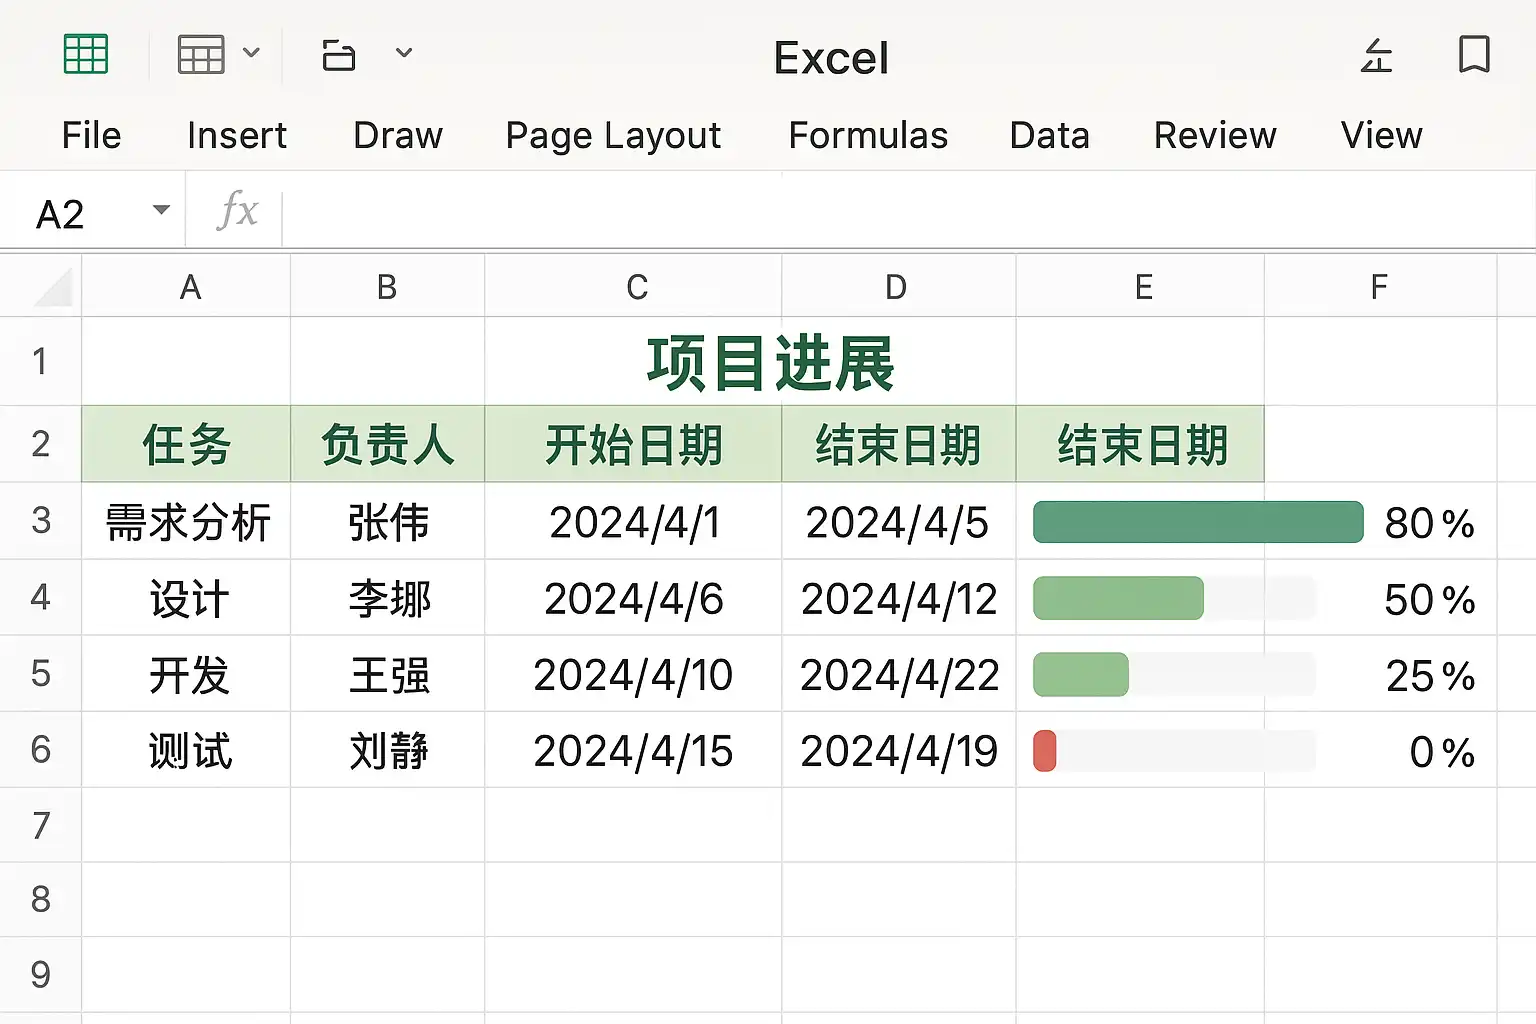Open the Insert menu
Image resolution: width=1536 pixels, height=1024 pixels.
237,135
